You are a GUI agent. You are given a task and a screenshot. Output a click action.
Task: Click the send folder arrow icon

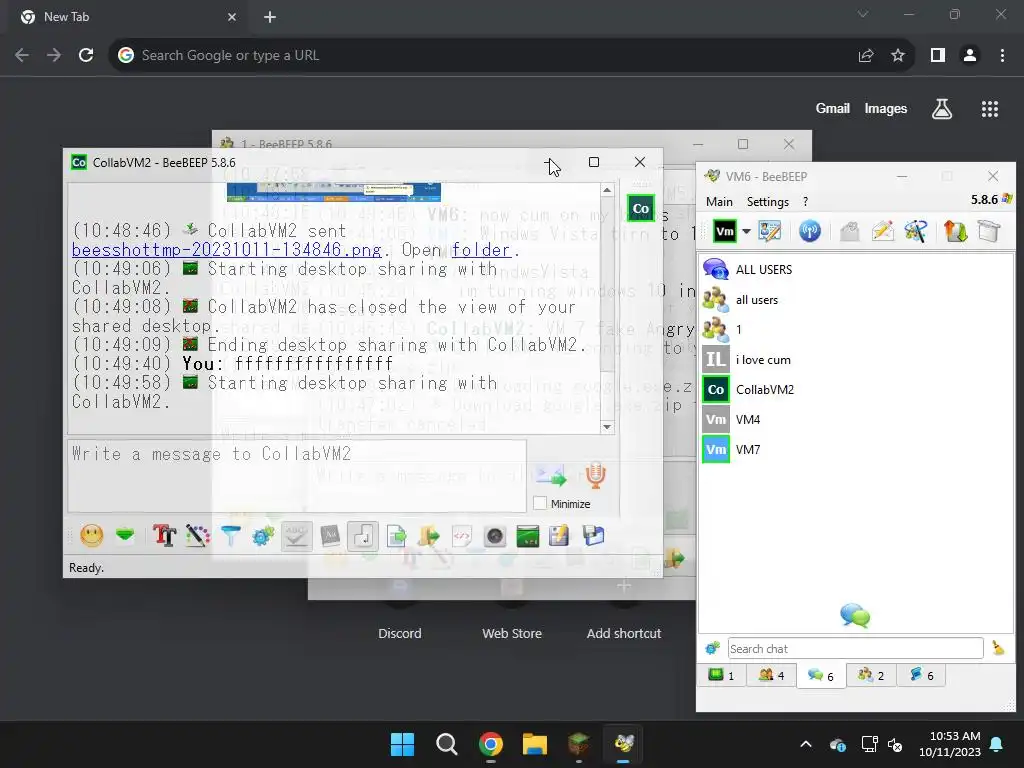[429, 536]
